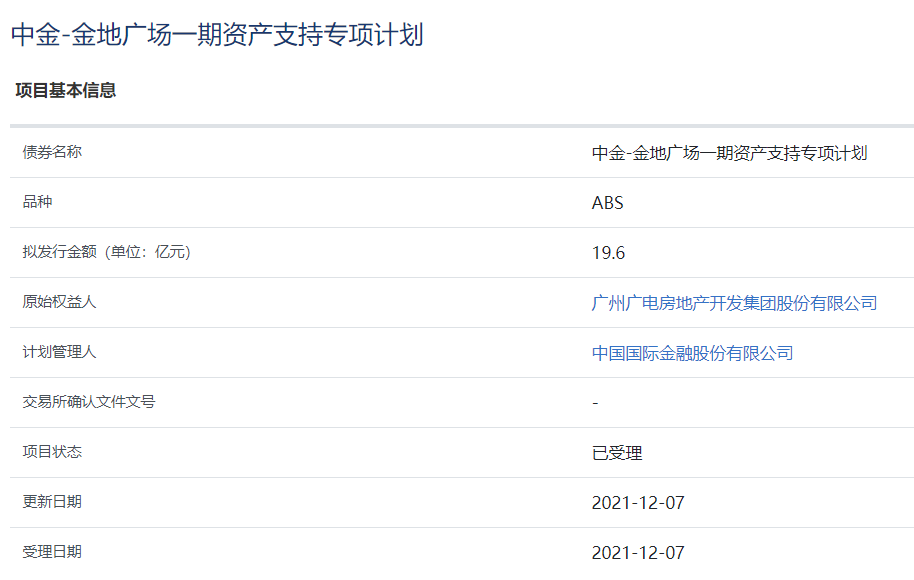Select the 2021-12-07 date in the 更新日期 row

click(638, 503)
